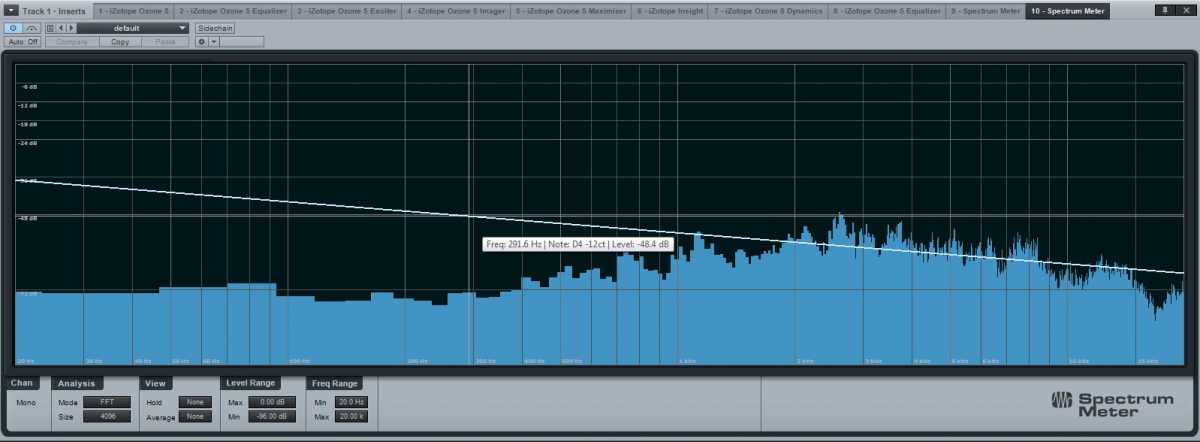Pin the plugin window with pin icon
The image size is (1200, 442).
[x=1165, y=10]
